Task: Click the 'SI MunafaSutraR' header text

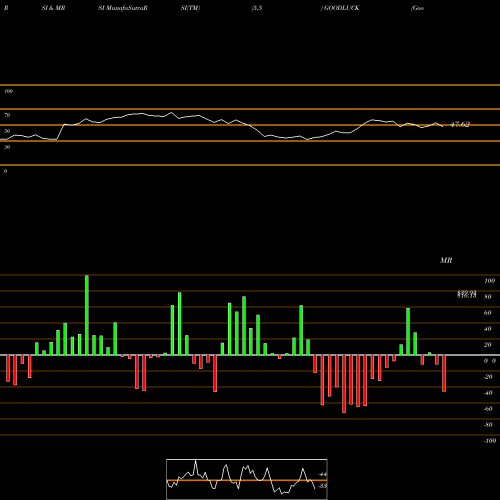Action: (x=123, y=8)
